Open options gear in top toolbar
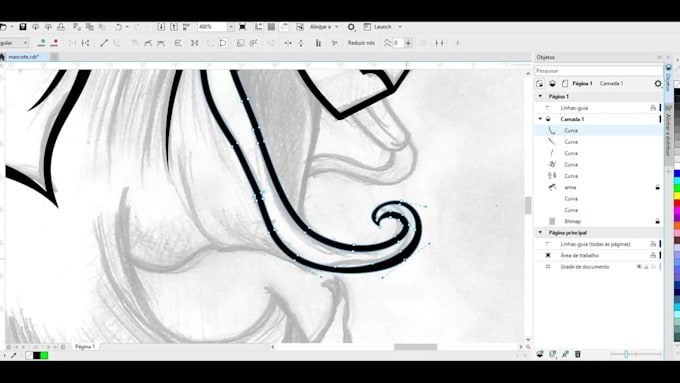Viewport: 680px width, 383px height. (351, 27)
